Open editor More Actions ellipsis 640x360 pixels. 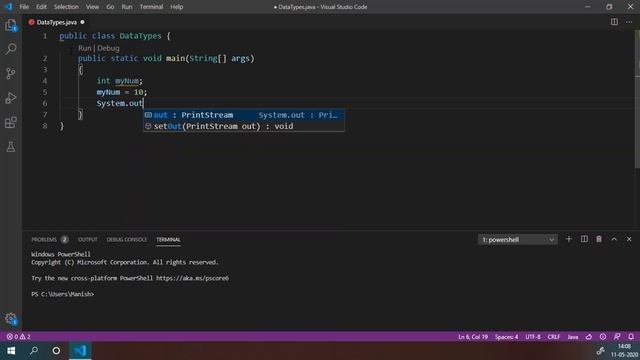pyautogui.click(x=629, y=22)
